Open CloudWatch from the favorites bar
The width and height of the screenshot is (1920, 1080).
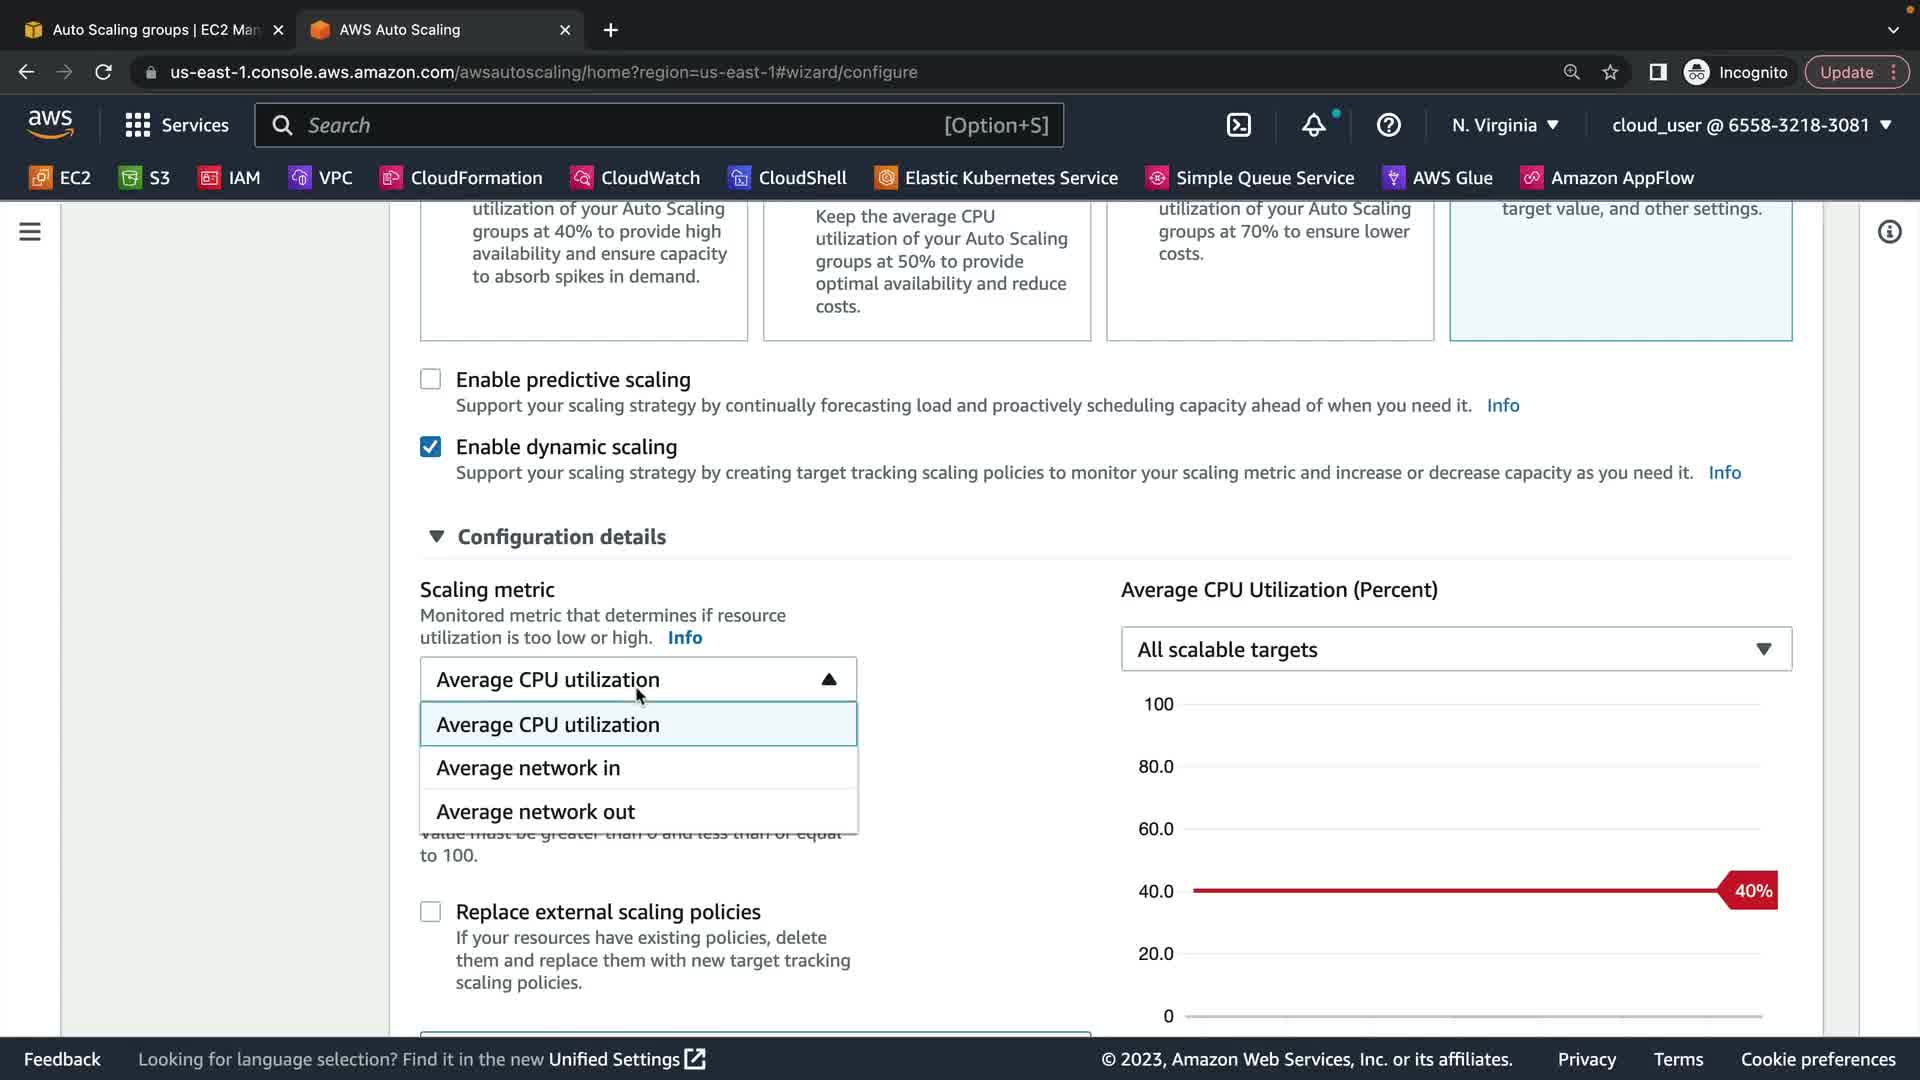tap(635, 178)
